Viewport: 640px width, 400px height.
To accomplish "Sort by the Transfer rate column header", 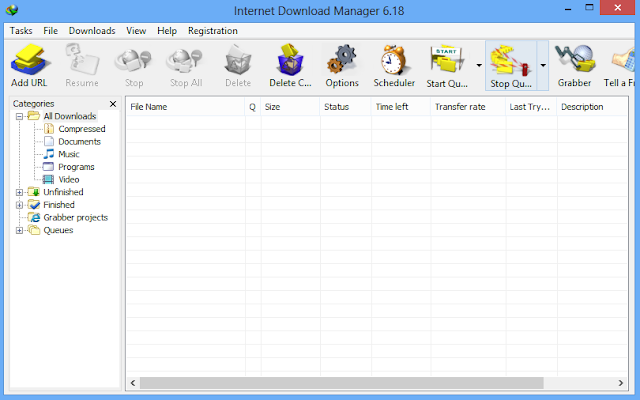I will click(x=468, y=107).
